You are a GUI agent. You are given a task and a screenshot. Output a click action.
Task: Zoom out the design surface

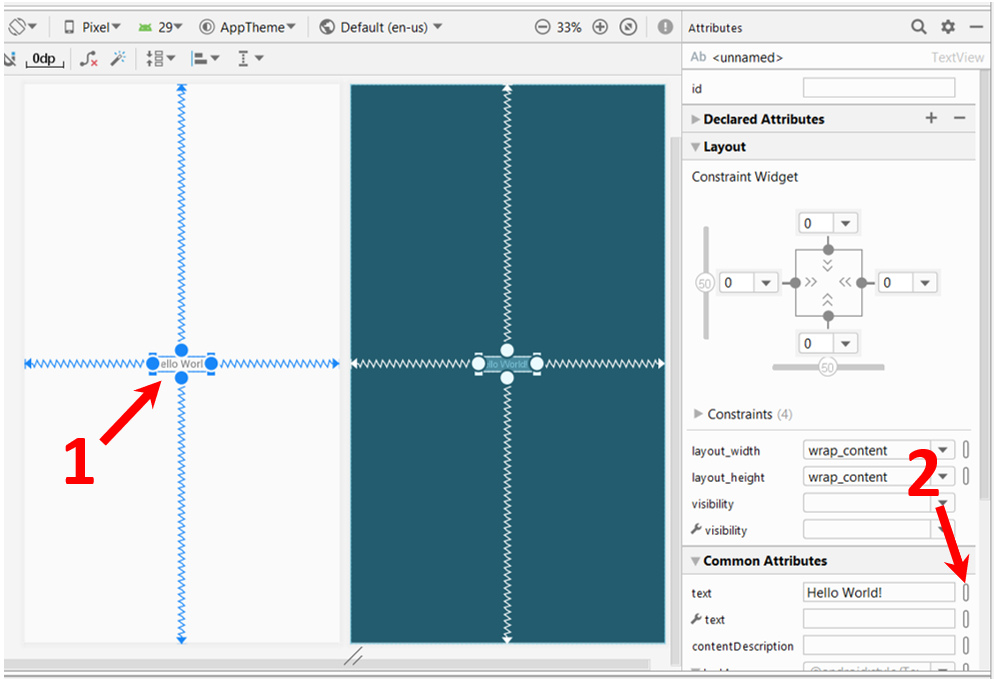coord(543,27)
